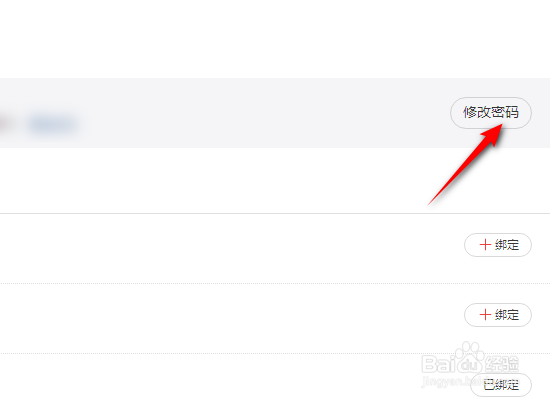Click the red arrow annotation tip

(501, 126)
